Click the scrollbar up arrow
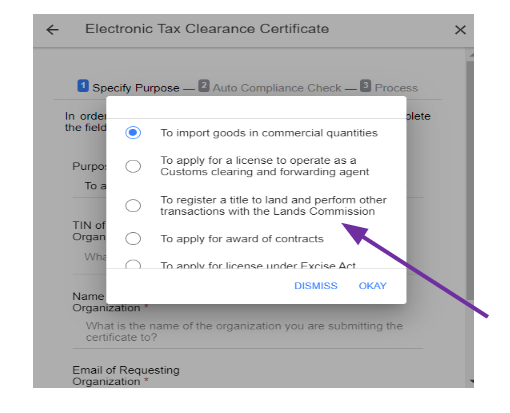The width and height of the screenshot is (510, 413). (x=471, y=55)
